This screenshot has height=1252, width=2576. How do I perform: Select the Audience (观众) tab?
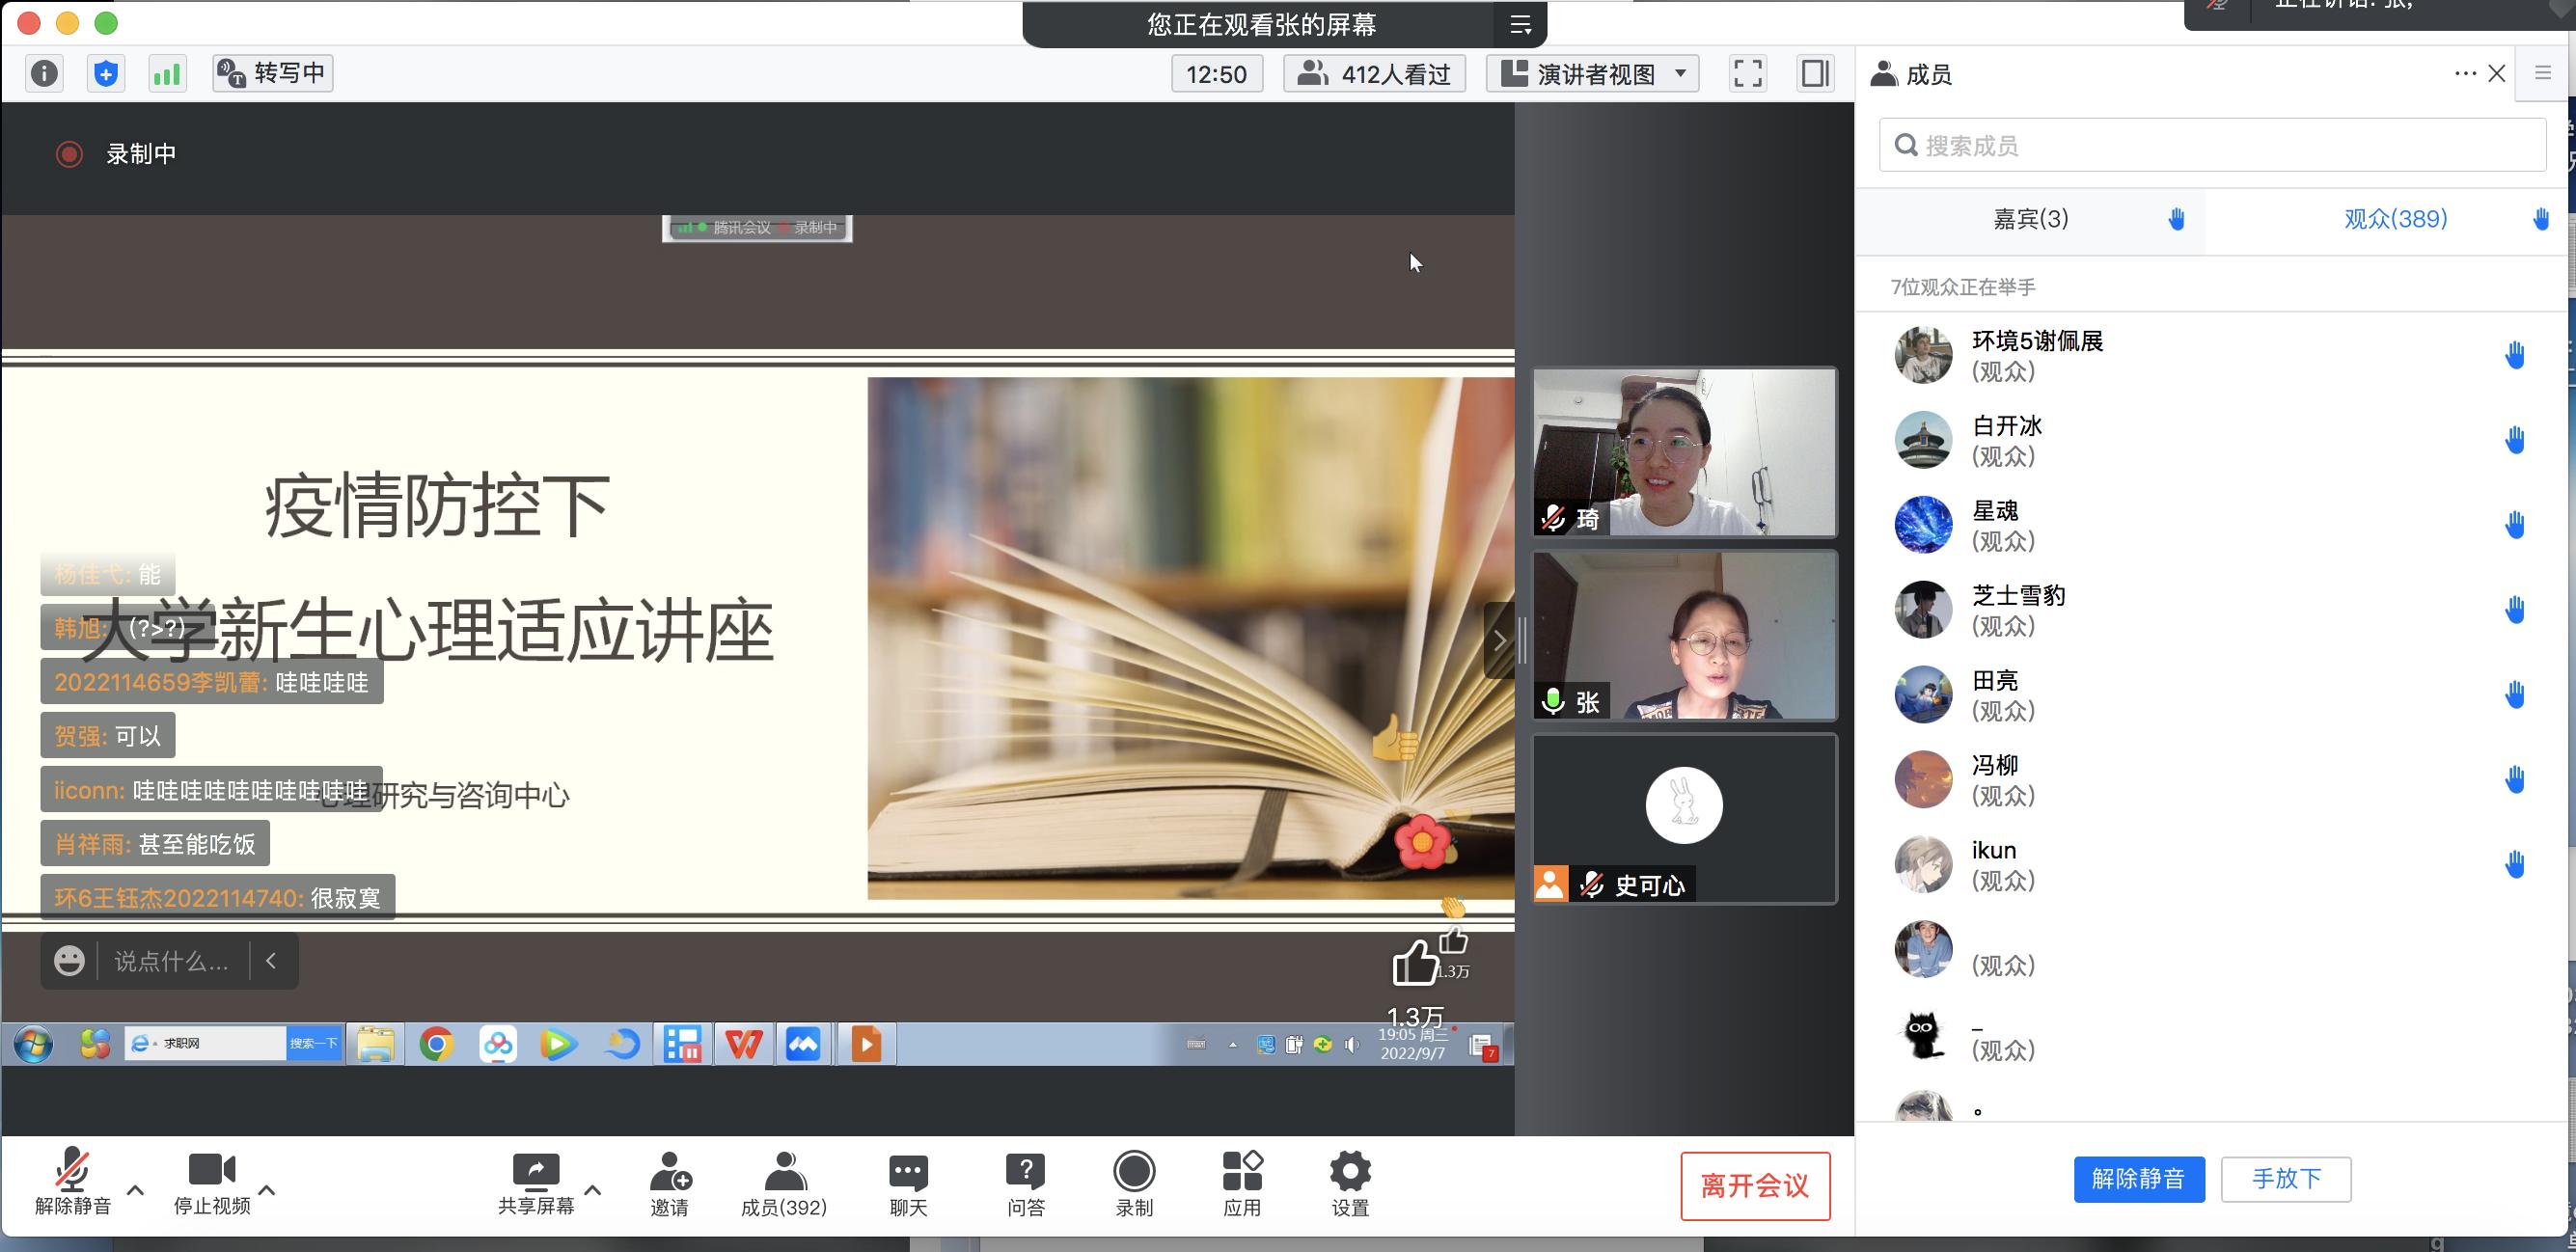(x=2395, y=219)
